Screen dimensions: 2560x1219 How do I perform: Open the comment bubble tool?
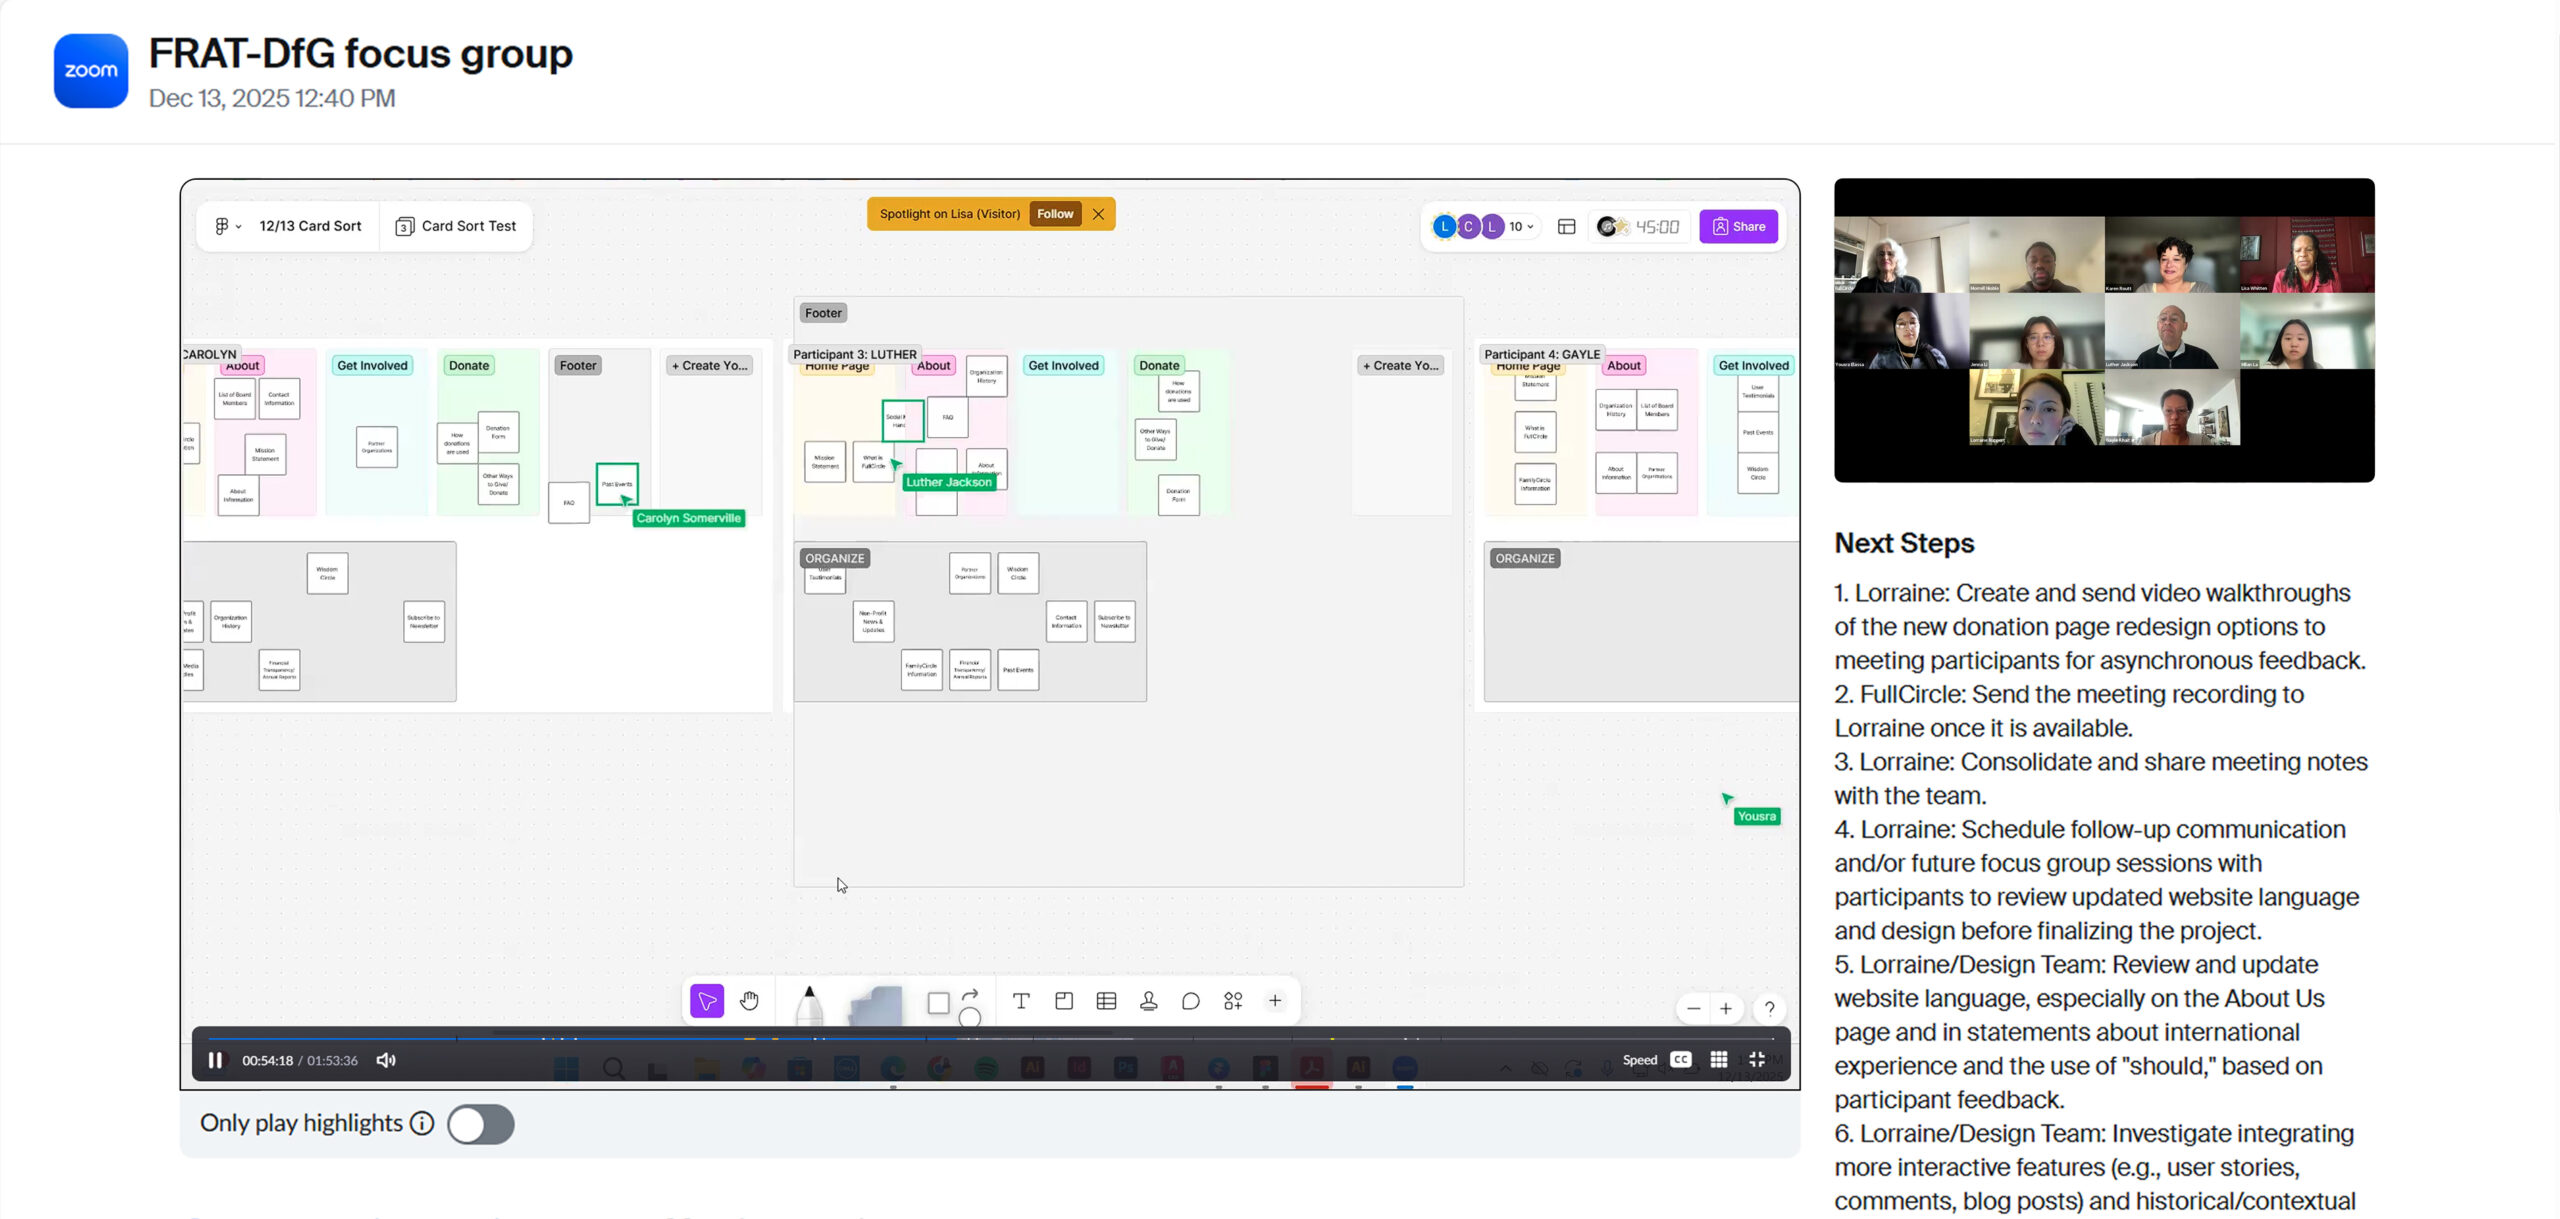(x=1191, y=1000)
